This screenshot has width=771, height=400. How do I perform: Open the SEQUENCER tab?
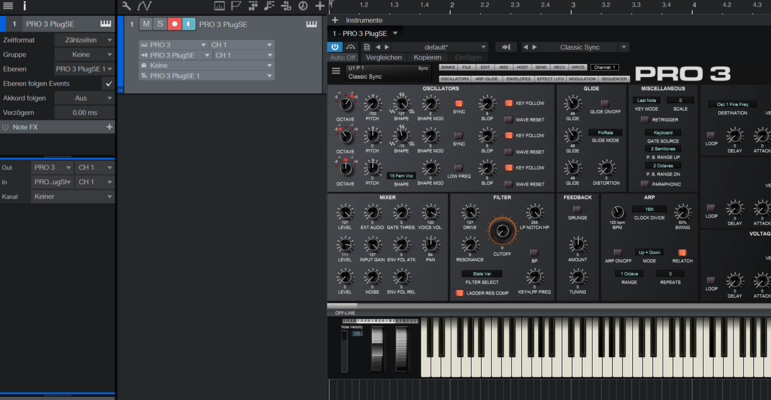click(614, 79)
